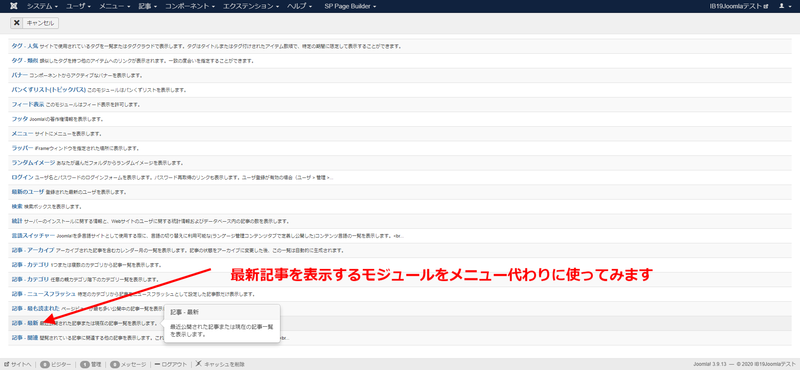Choose the パンくずリスト(トピックパス) module
Screen dimensions: 800x370
click(48, 90)
